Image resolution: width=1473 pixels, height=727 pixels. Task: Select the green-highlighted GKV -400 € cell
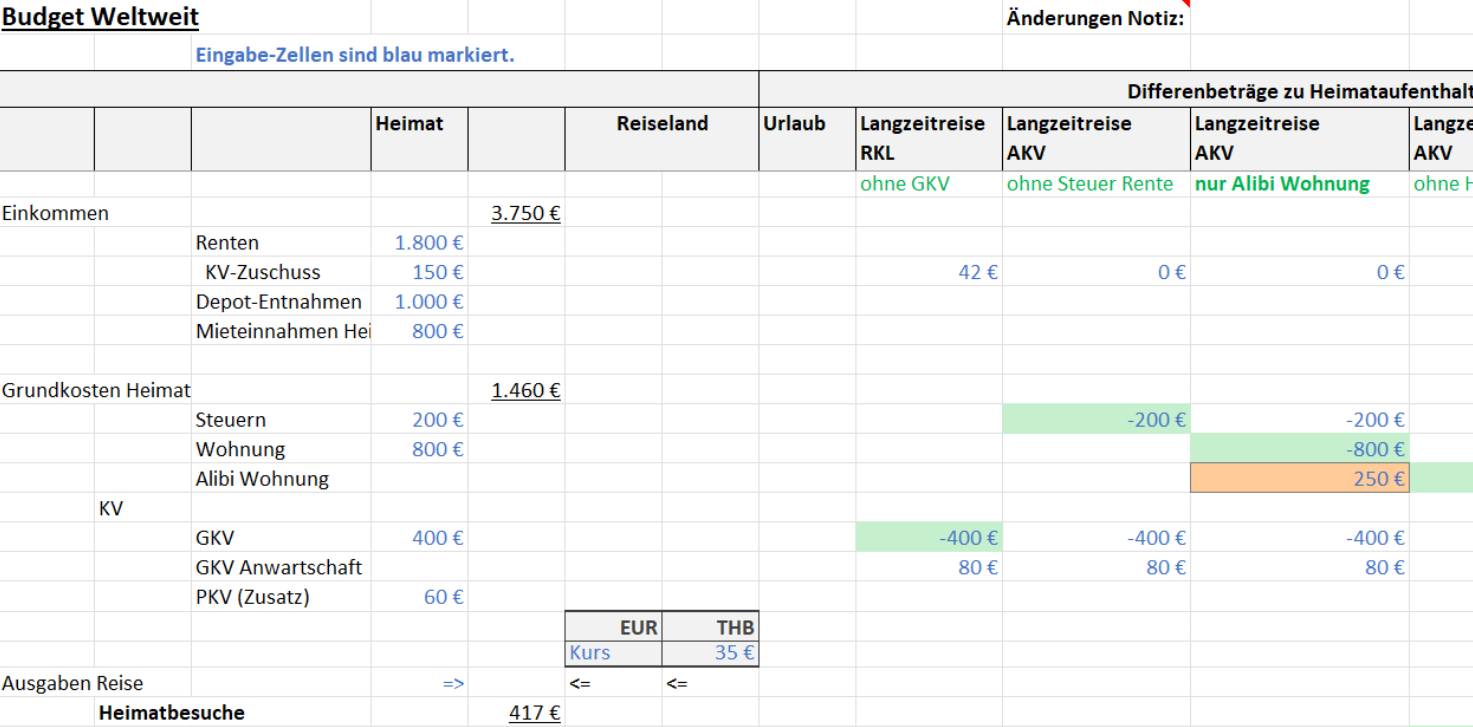point(928,538)
